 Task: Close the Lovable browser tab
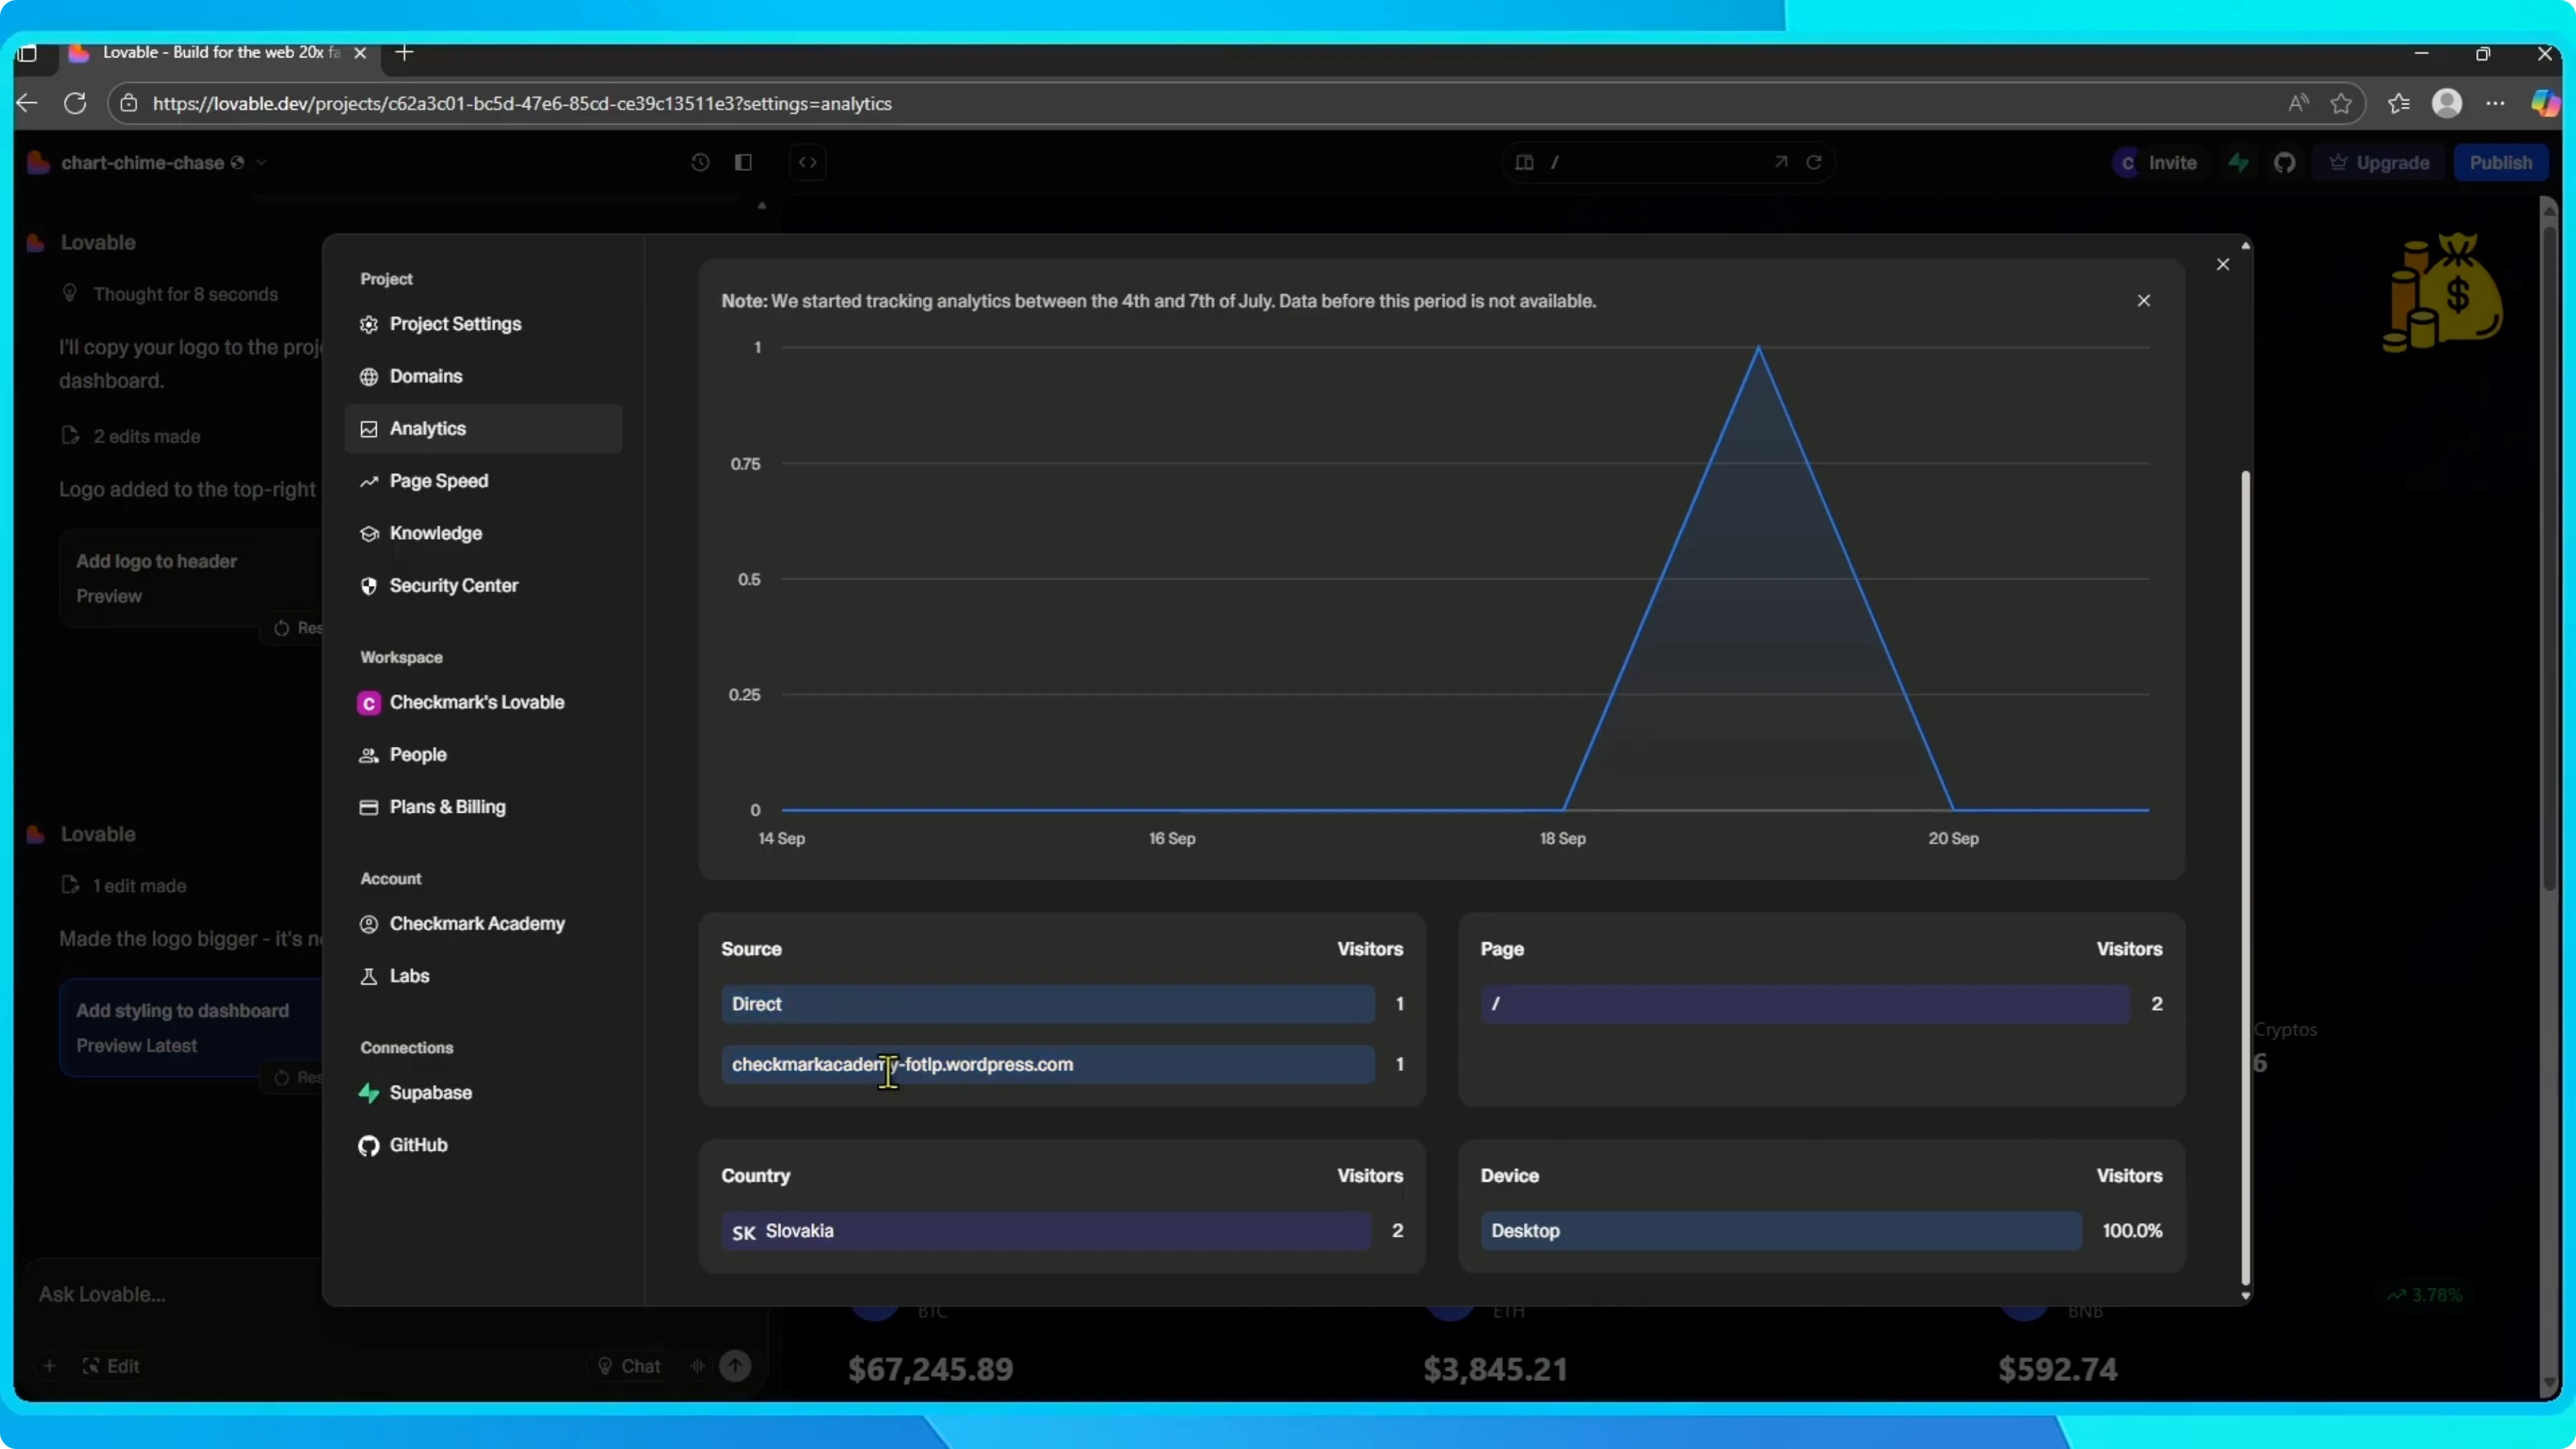[x=360, y=53]
